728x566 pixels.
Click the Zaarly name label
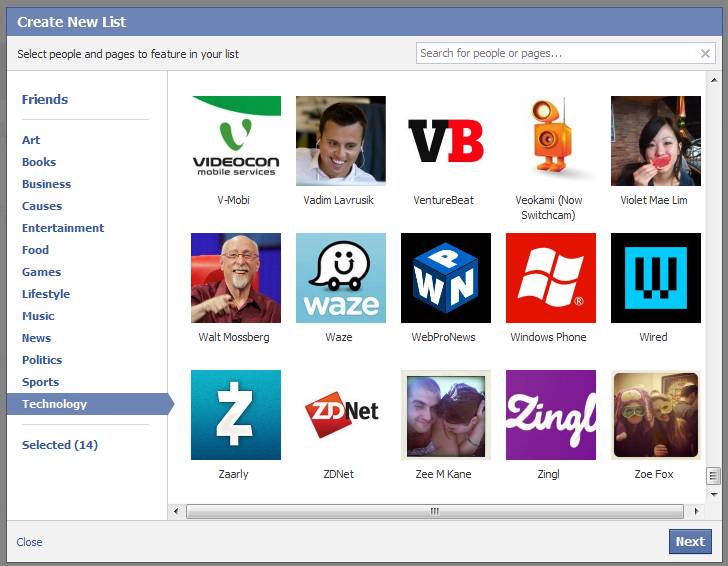click(x=234, y=474)
